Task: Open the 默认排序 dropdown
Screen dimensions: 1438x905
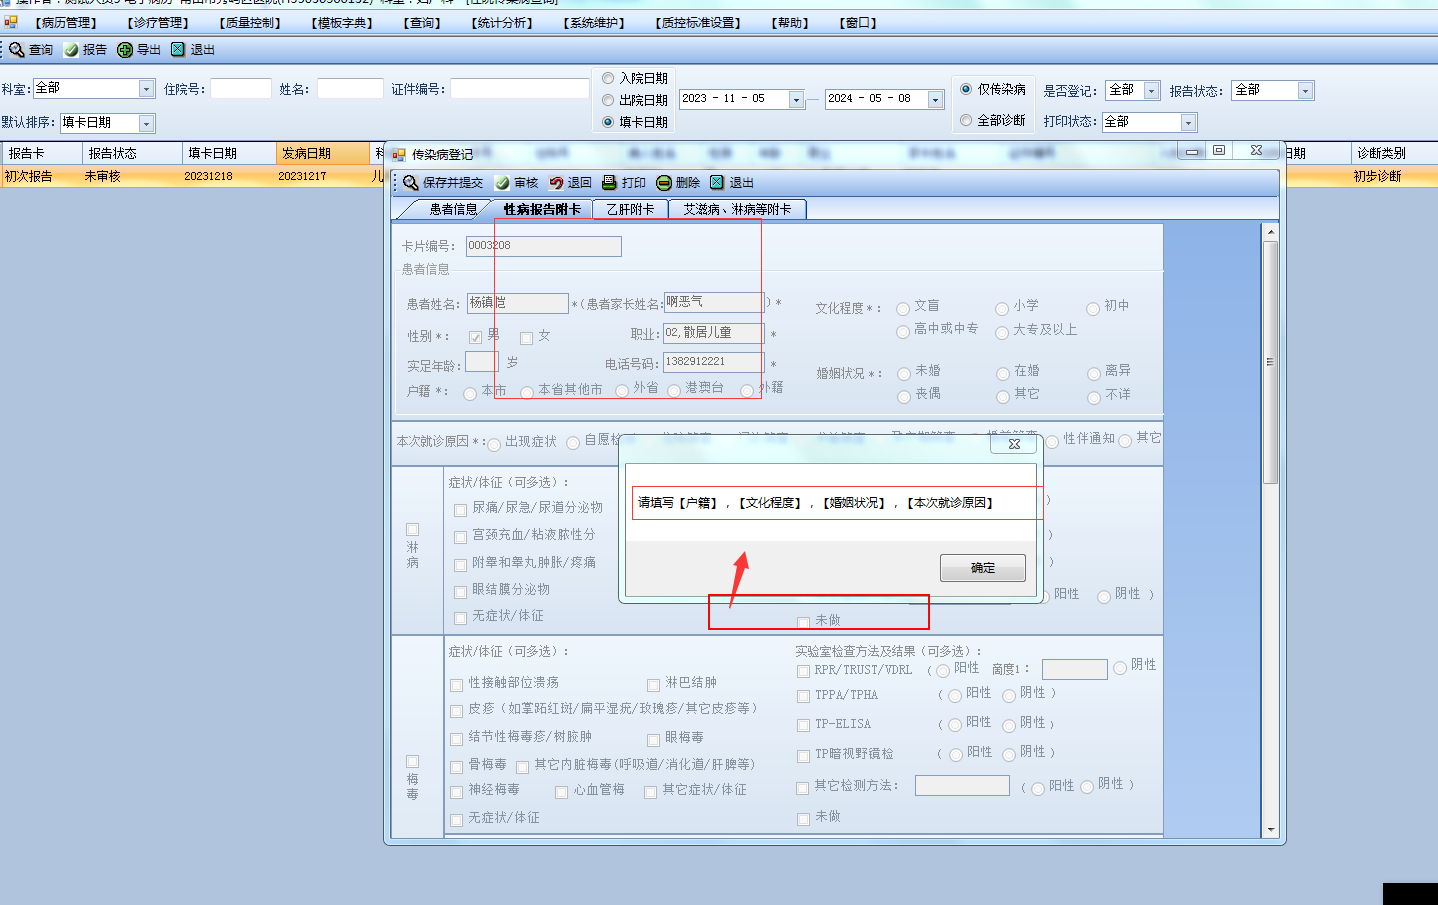Action: click(x=147, y=123)
